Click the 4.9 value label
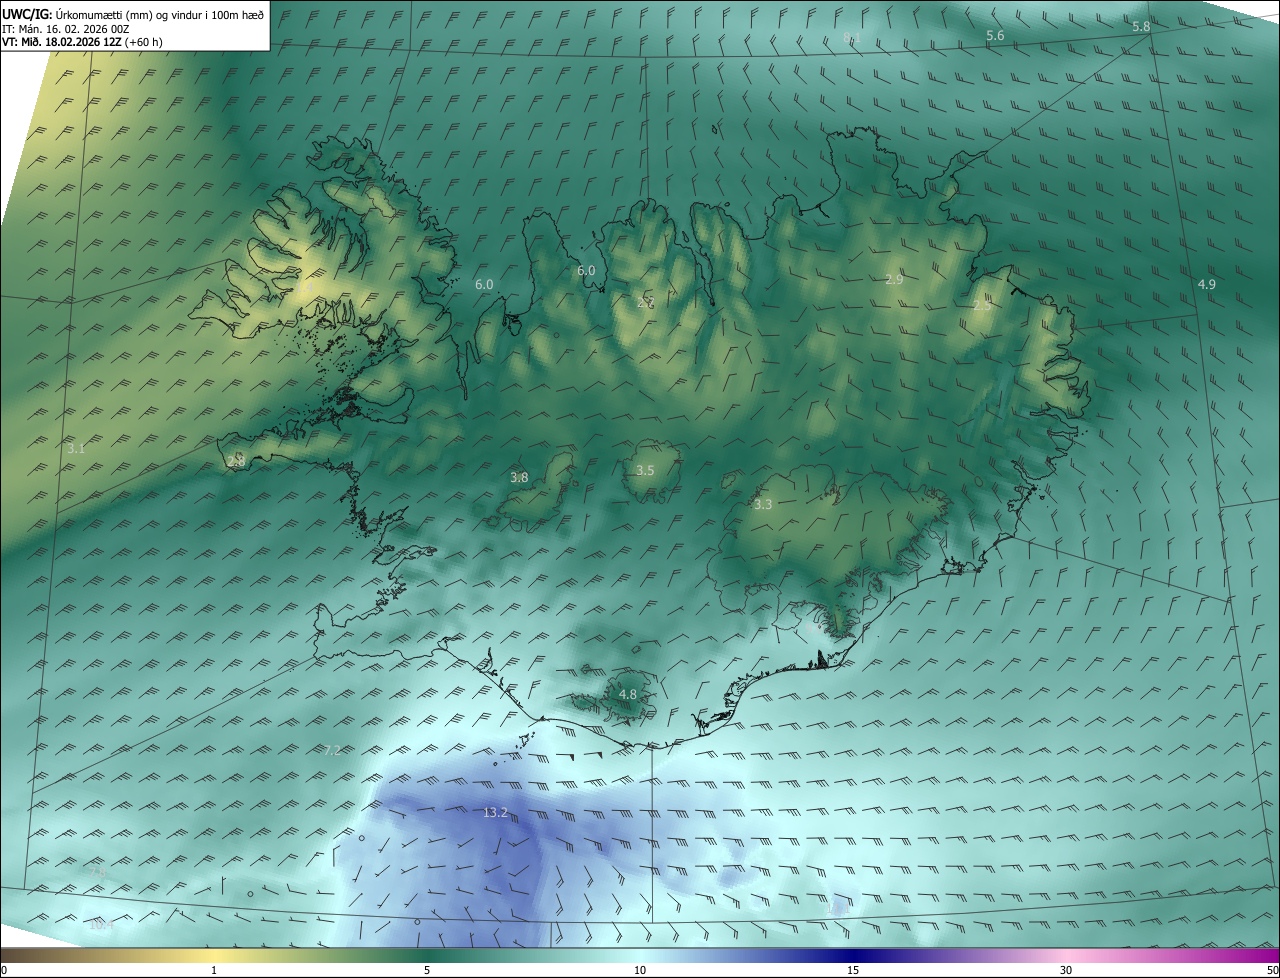 (1207, 285)
